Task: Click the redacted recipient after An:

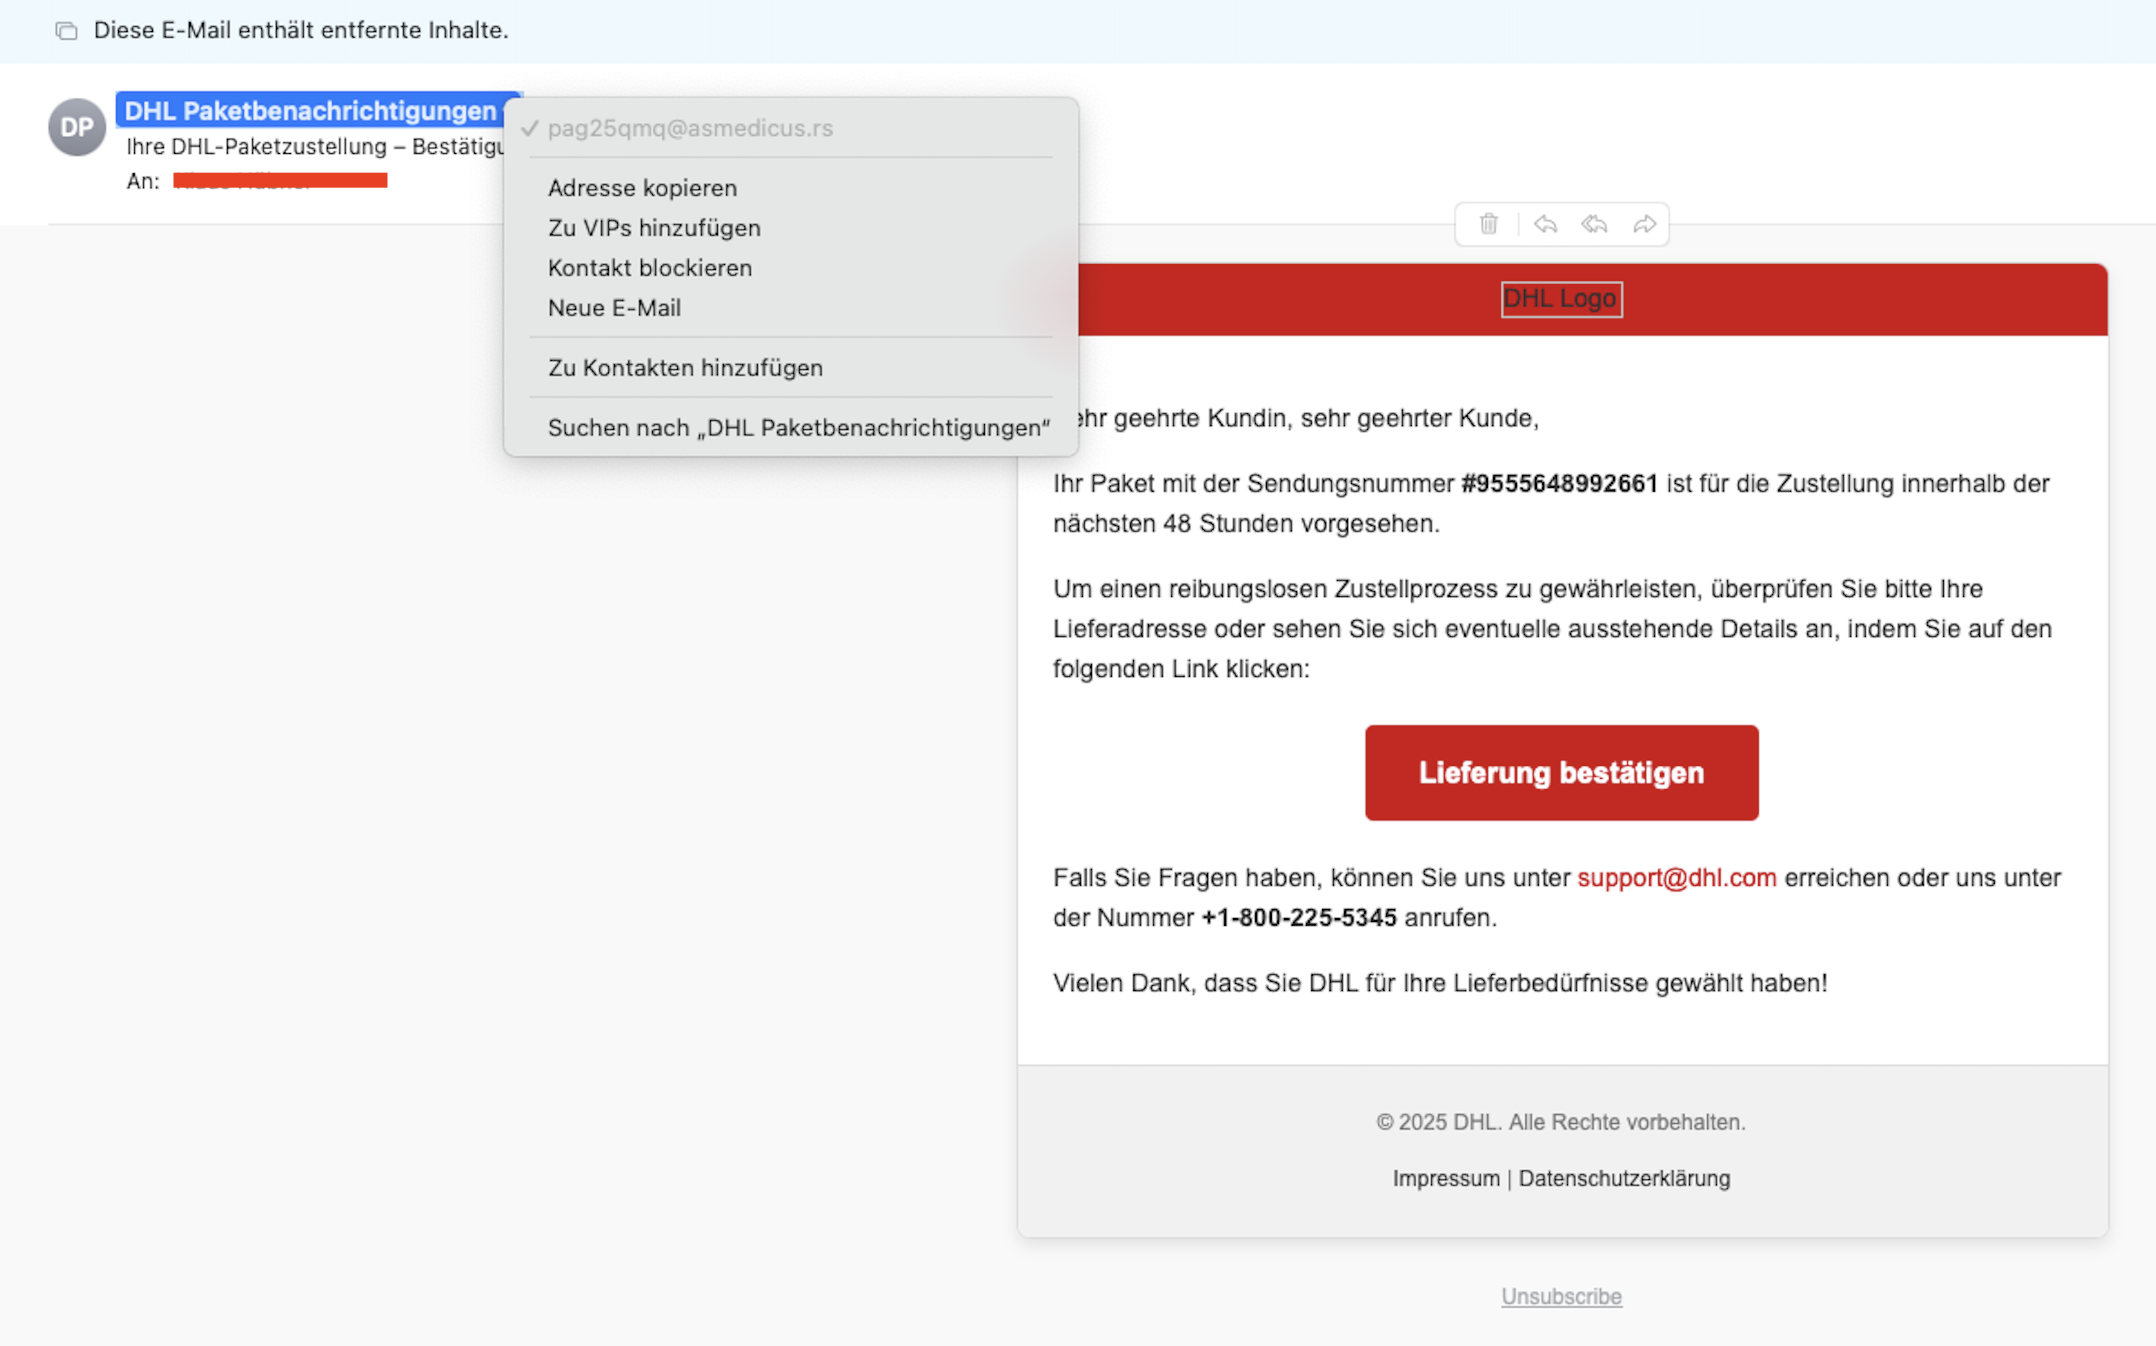Action: pos(280,181)
